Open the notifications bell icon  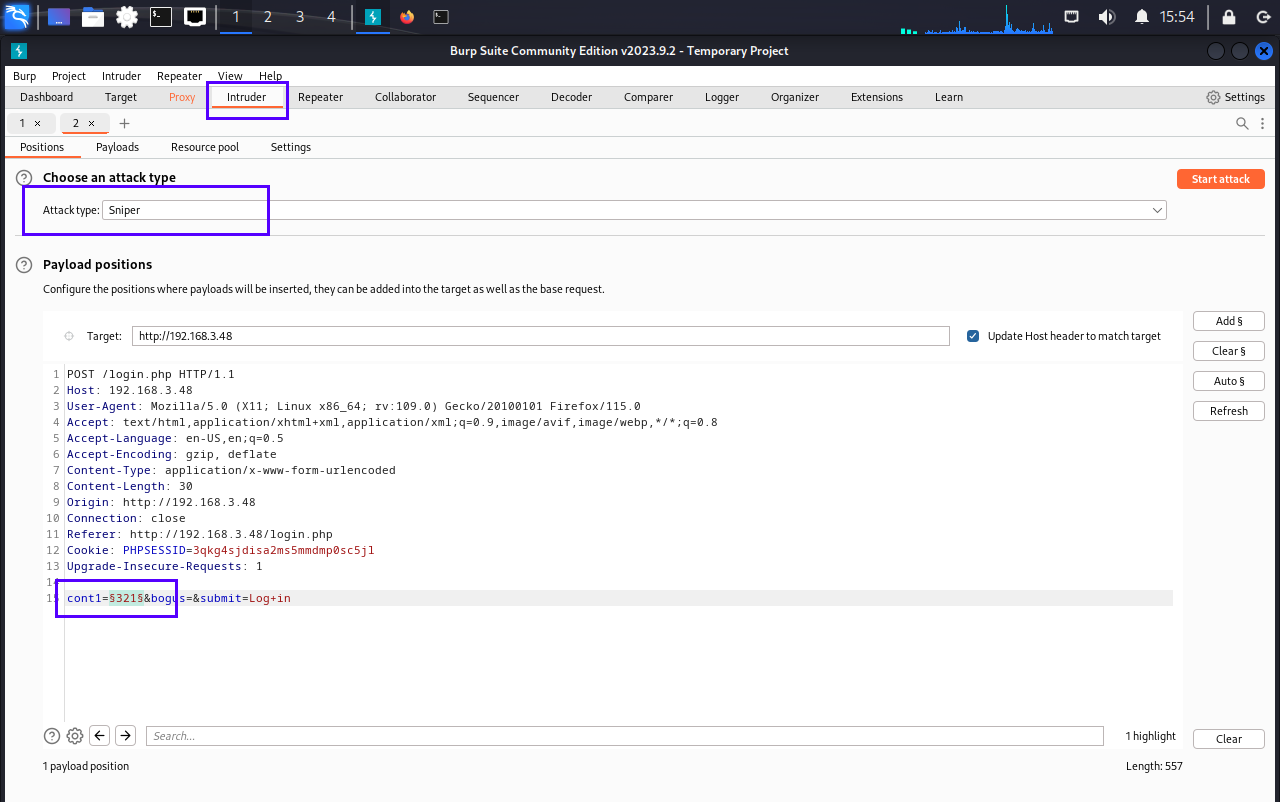pos(1141,17)
